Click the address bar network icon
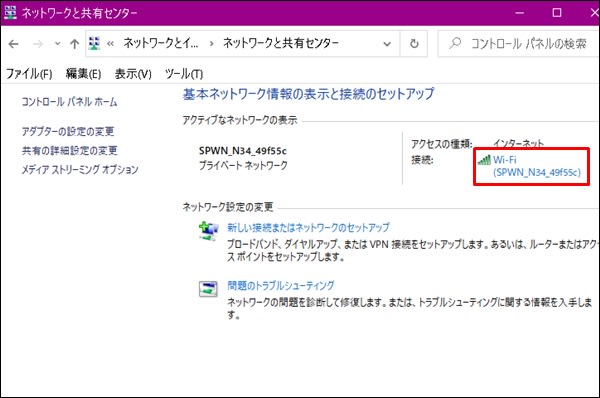The height and width of the screenshot is (398, 600). tap(94, 43)
